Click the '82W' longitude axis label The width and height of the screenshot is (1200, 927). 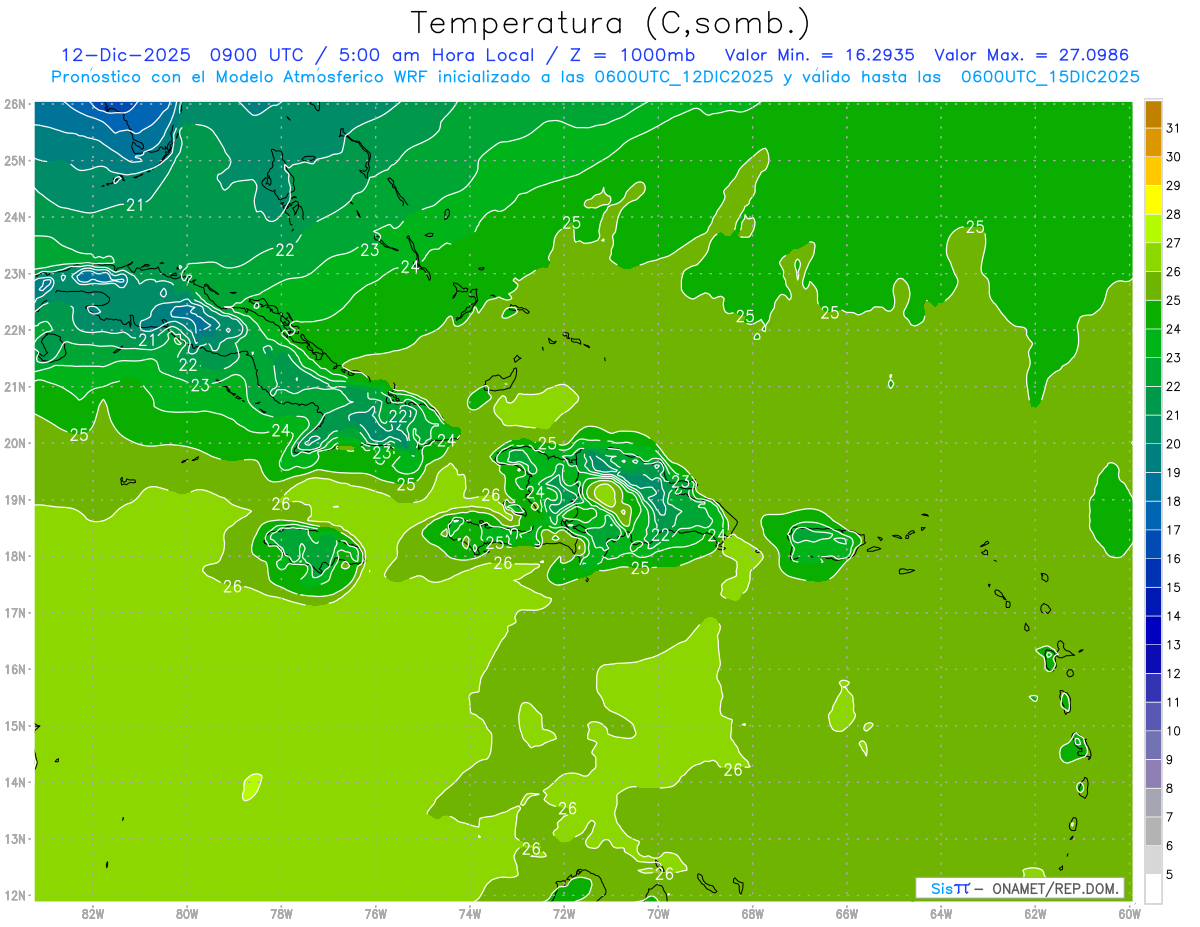click(92, 913)
